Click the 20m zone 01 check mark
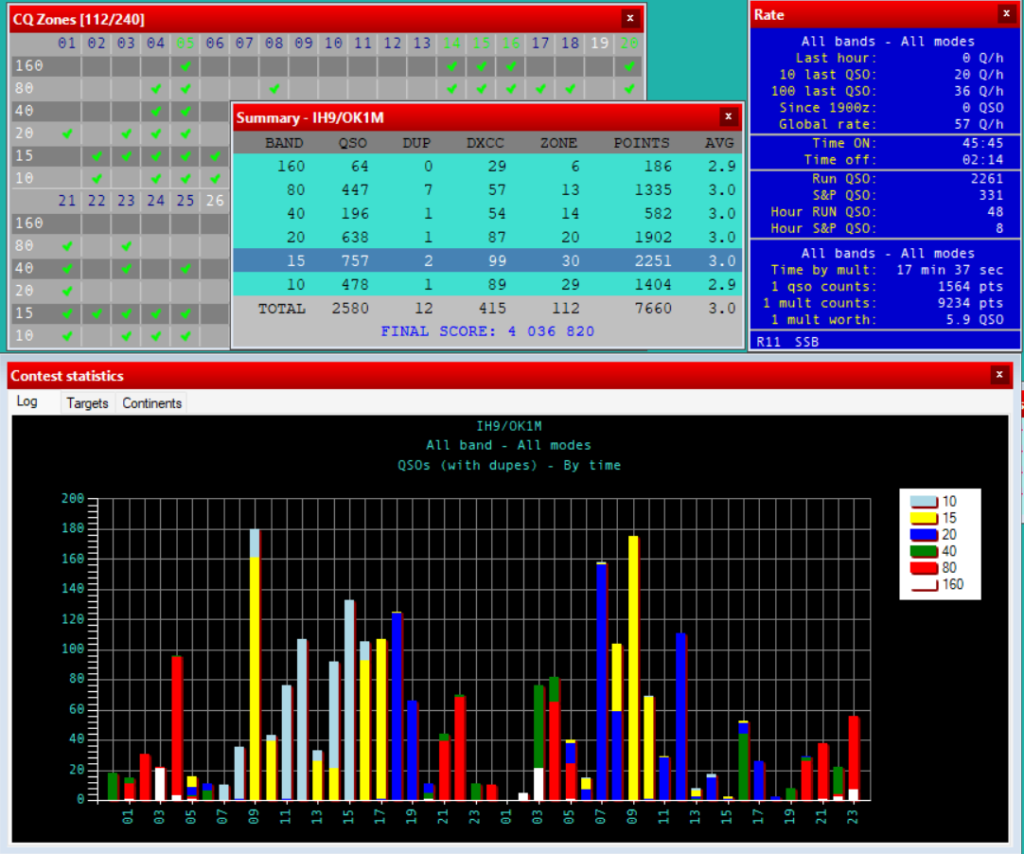This screenshot has width=1024, height=854. coord(67,133)
